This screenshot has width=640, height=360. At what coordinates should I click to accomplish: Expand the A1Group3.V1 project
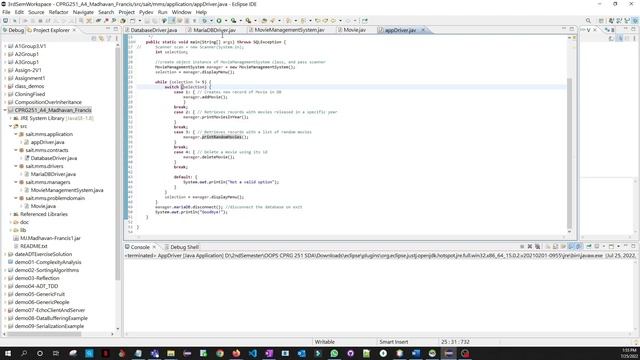click(5, 46)
